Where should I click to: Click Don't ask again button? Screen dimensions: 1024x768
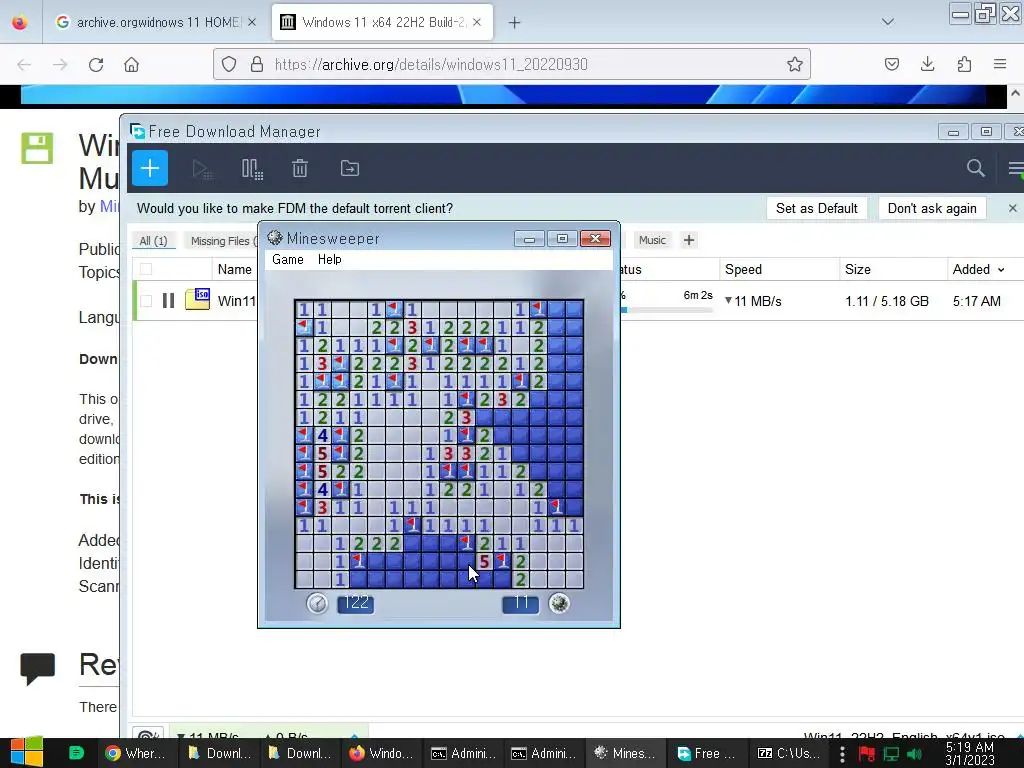click(932, 208)
